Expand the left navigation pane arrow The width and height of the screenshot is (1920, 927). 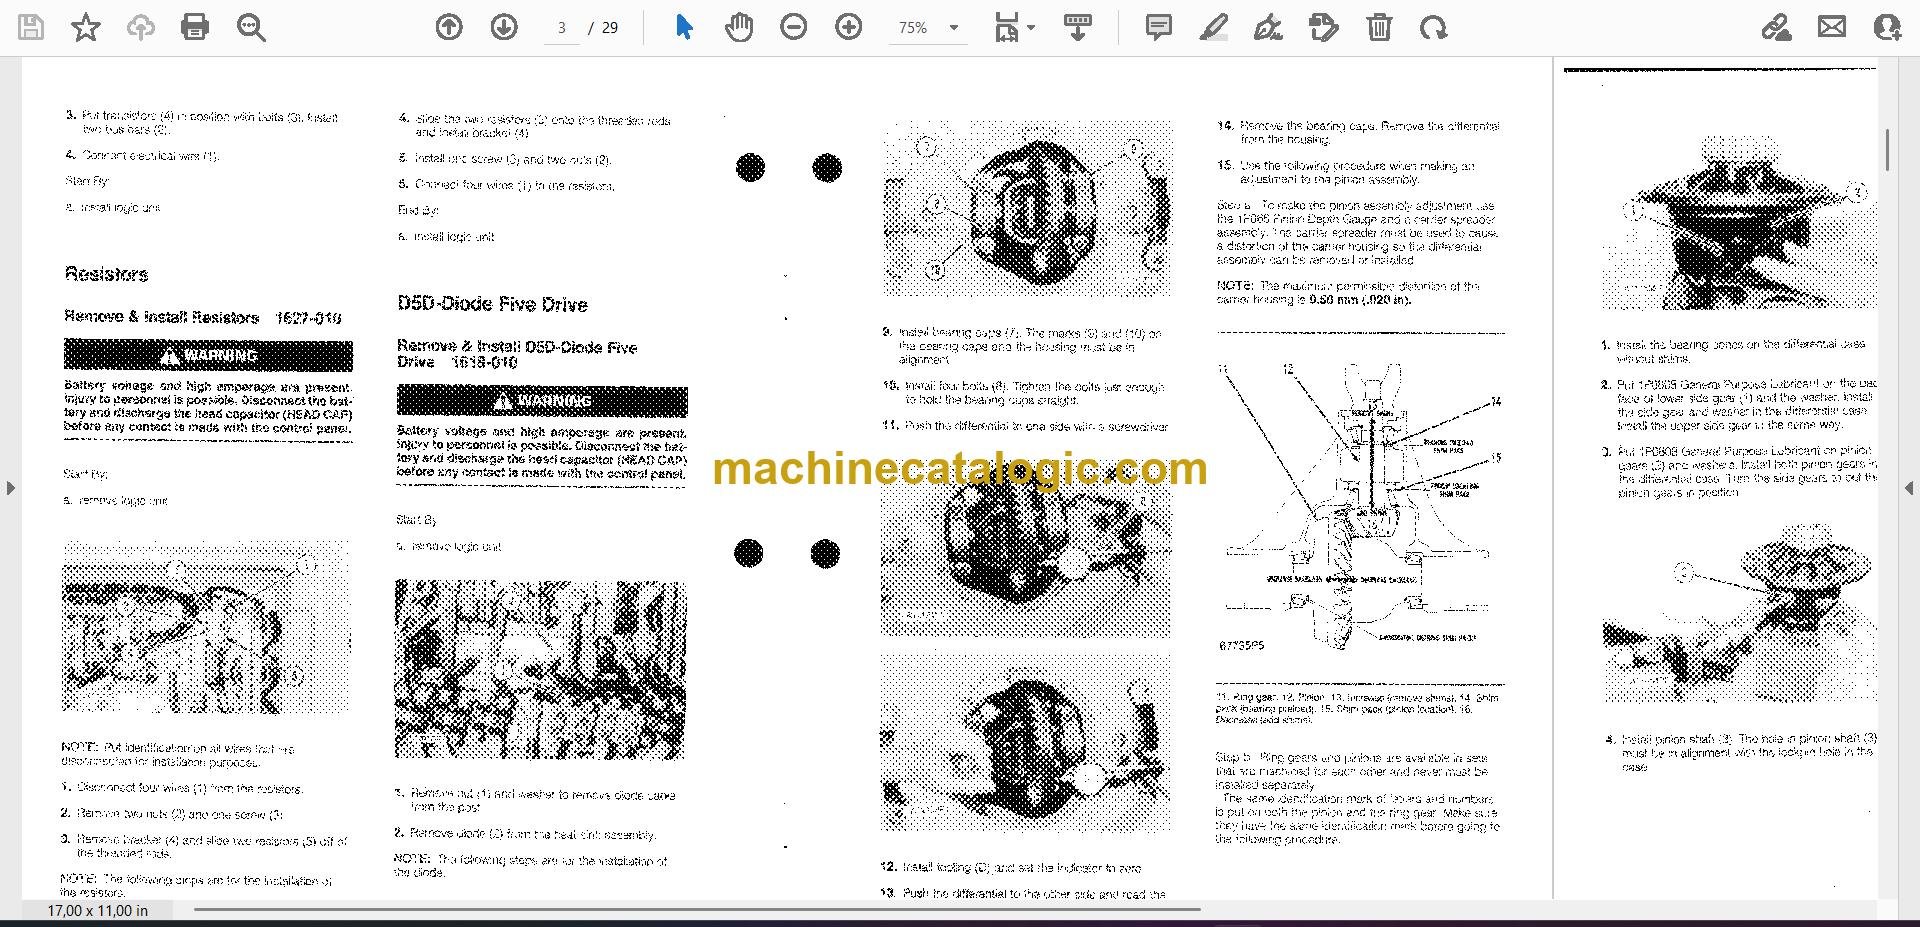click(10, 488)
